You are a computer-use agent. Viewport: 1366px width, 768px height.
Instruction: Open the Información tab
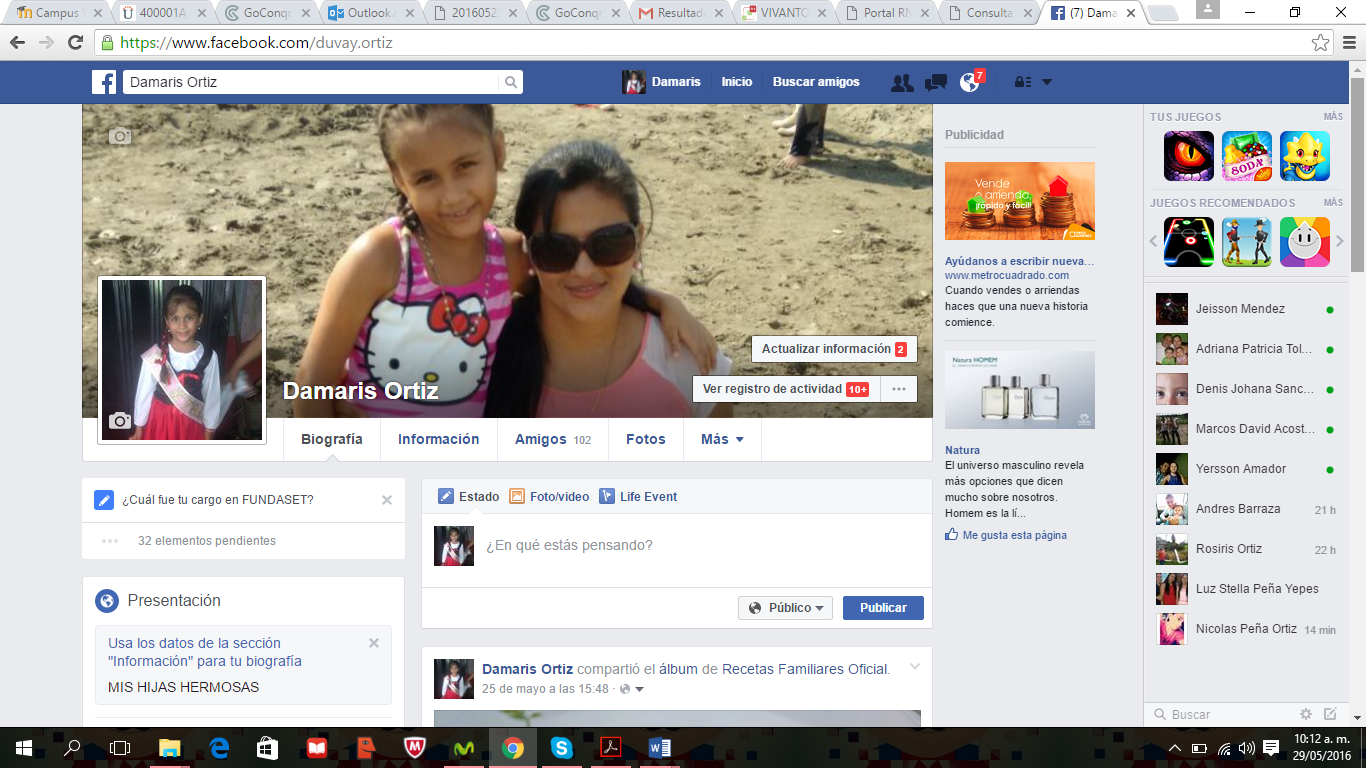coord(439,439)
